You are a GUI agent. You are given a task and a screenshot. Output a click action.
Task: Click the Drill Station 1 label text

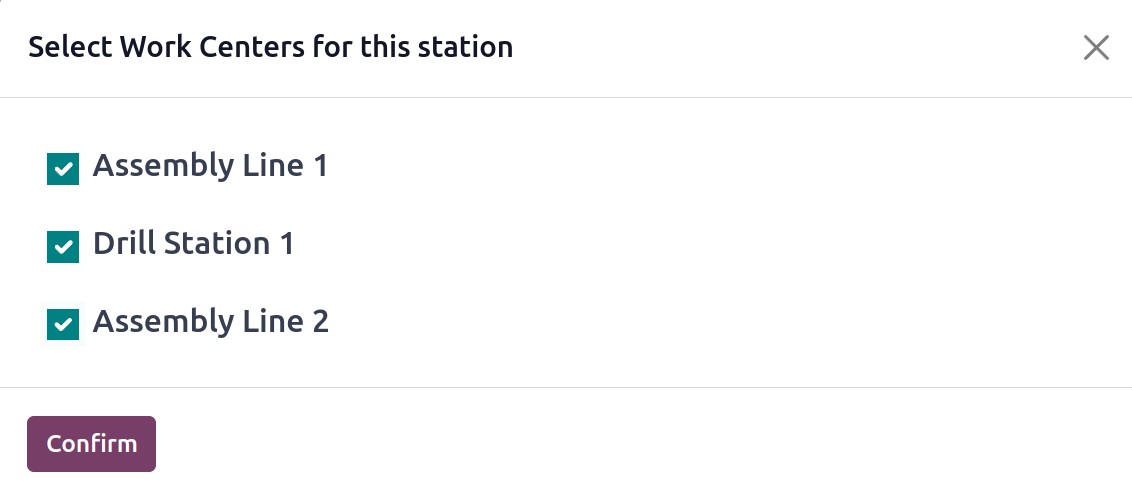click(x=193, y=244)
